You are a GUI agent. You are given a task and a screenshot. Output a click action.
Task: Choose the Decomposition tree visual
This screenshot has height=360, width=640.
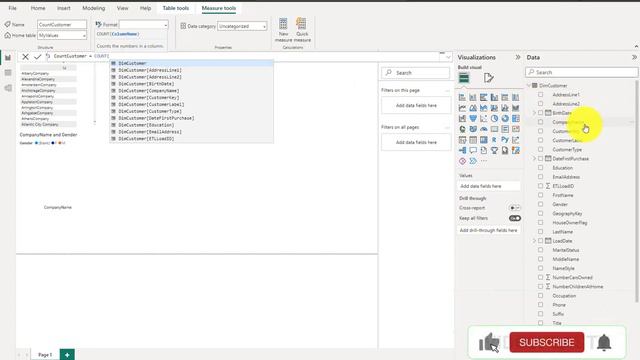(462, 150)
